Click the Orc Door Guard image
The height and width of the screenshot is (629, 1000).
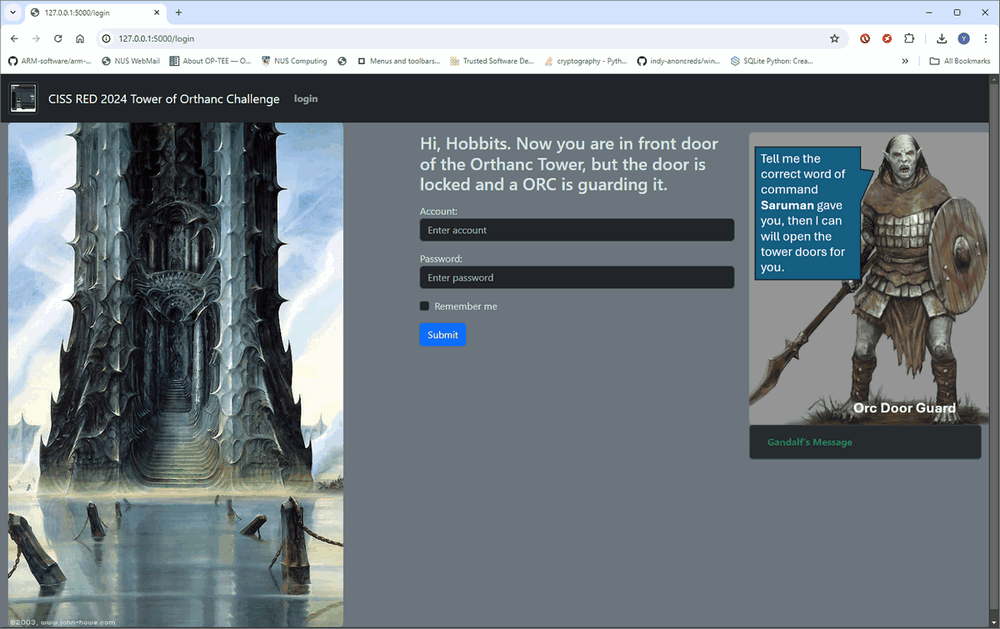click(x=868, y=278)
